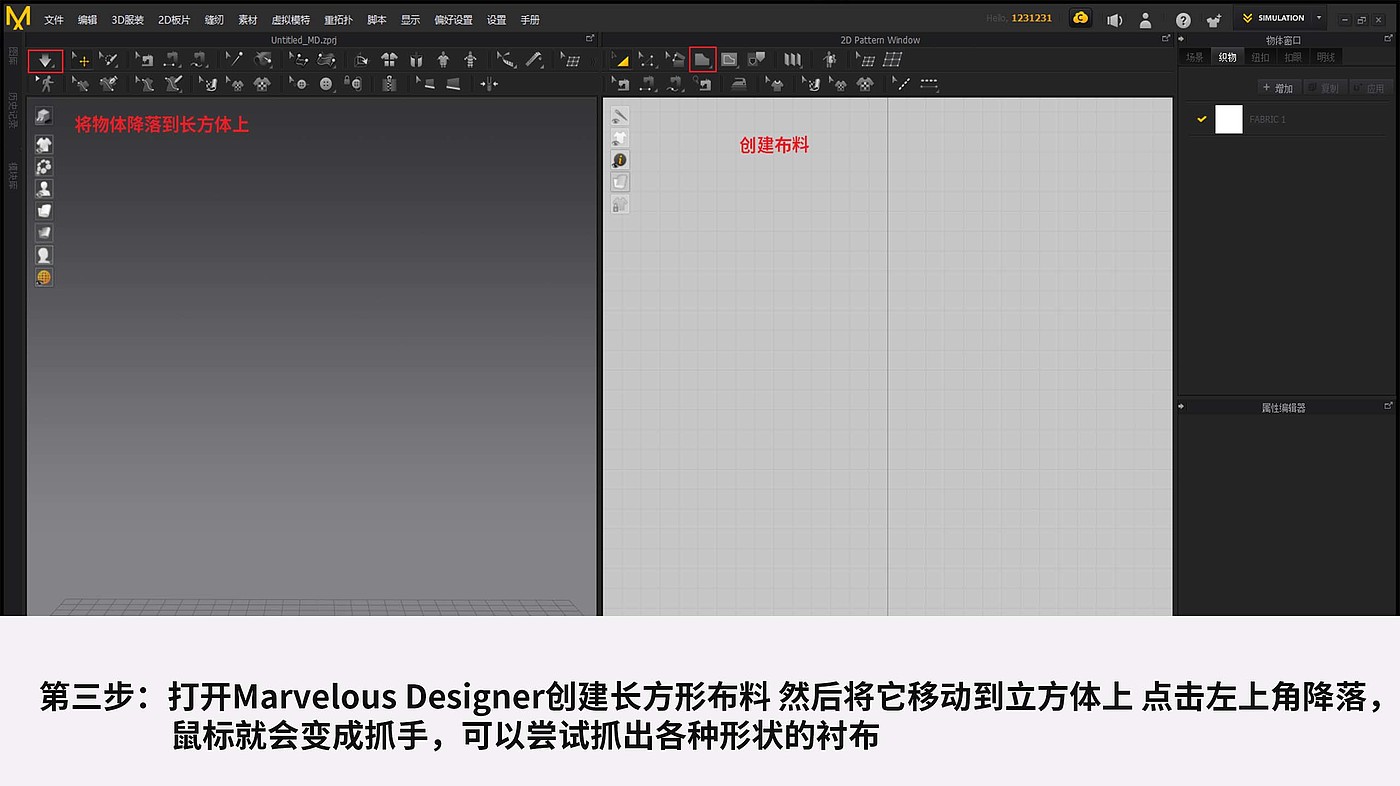Open the 3D grid arrangement icon
Screen dimensions: 1400x786
click(x=570, y=60)
